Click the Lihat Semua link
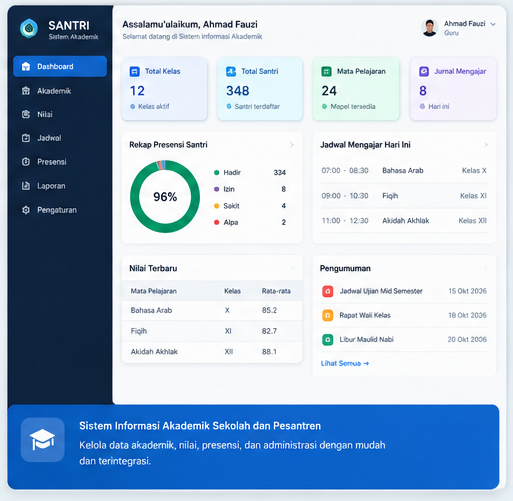The height and width of the screenshot is (501, 513). 345,363
